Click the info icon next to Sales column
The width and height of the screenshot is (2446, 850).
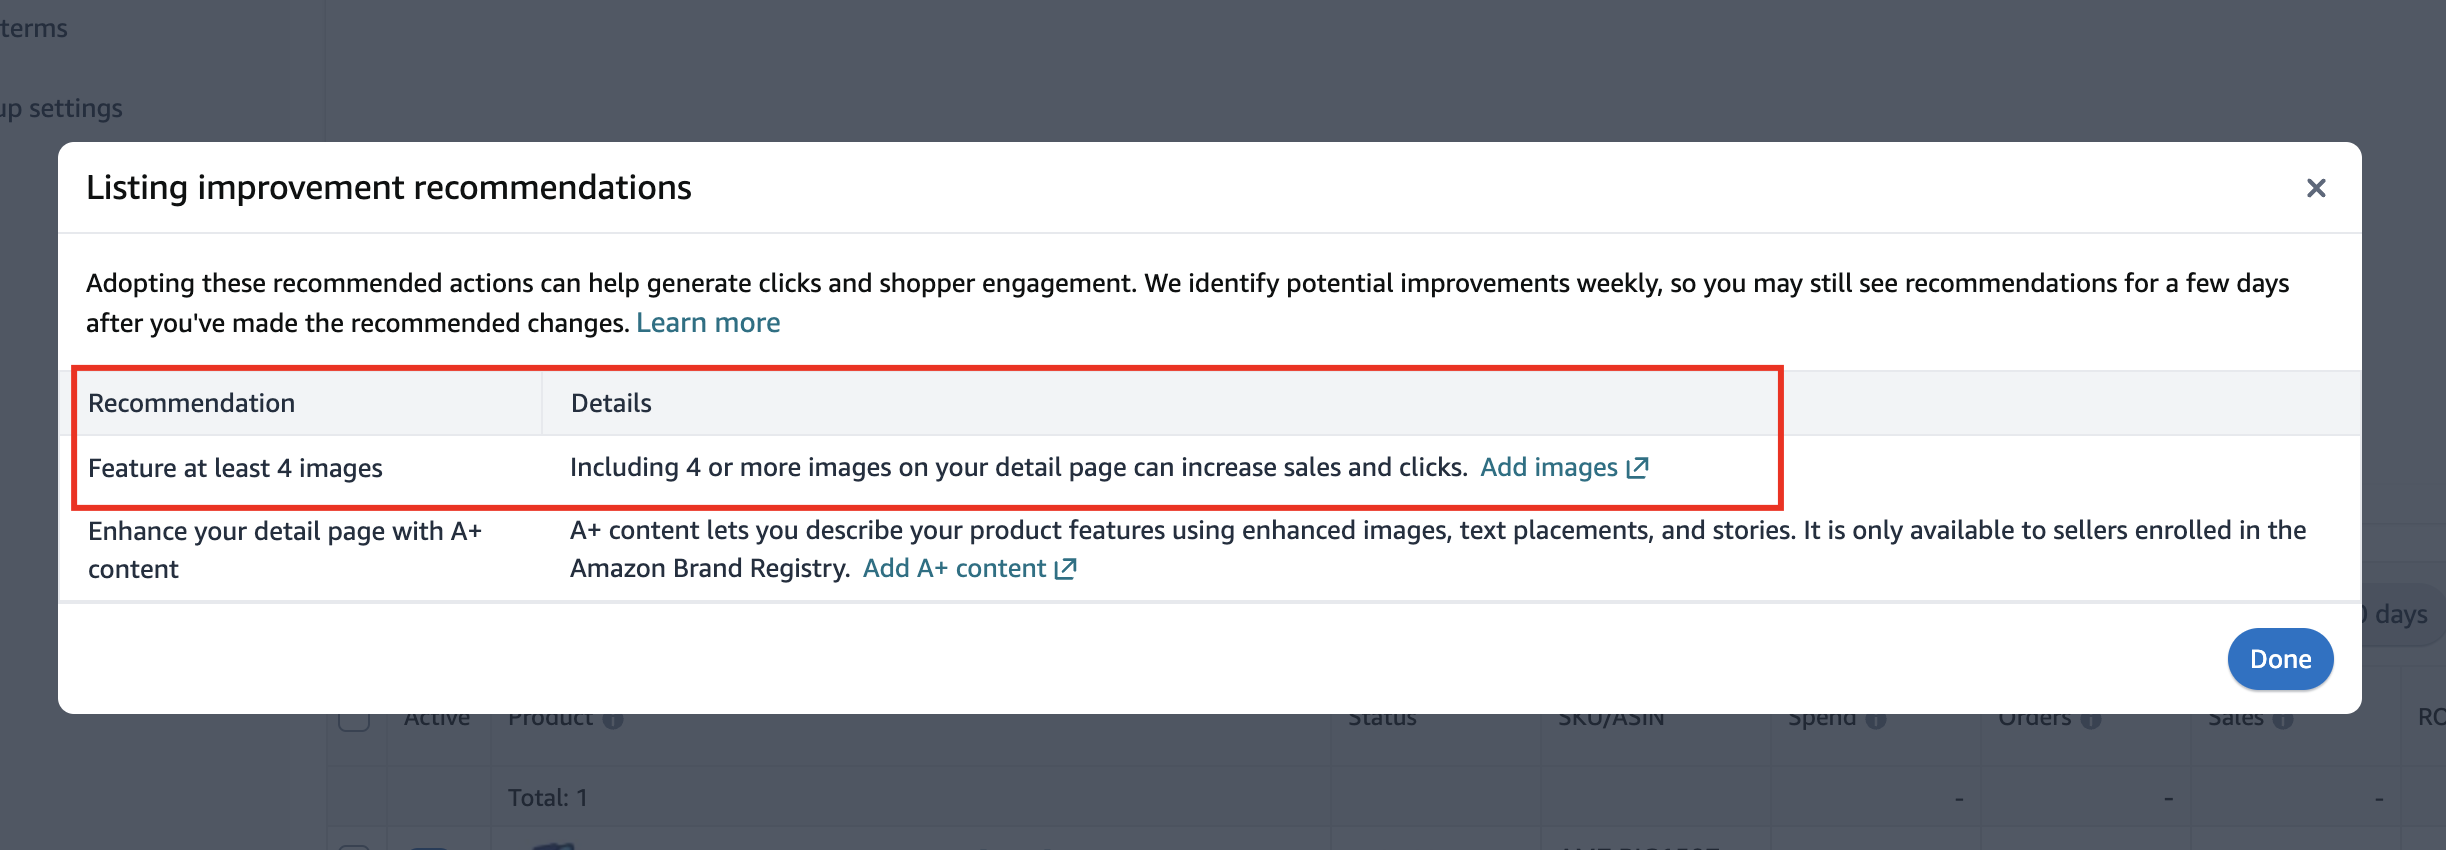(x=2283, y=720)
